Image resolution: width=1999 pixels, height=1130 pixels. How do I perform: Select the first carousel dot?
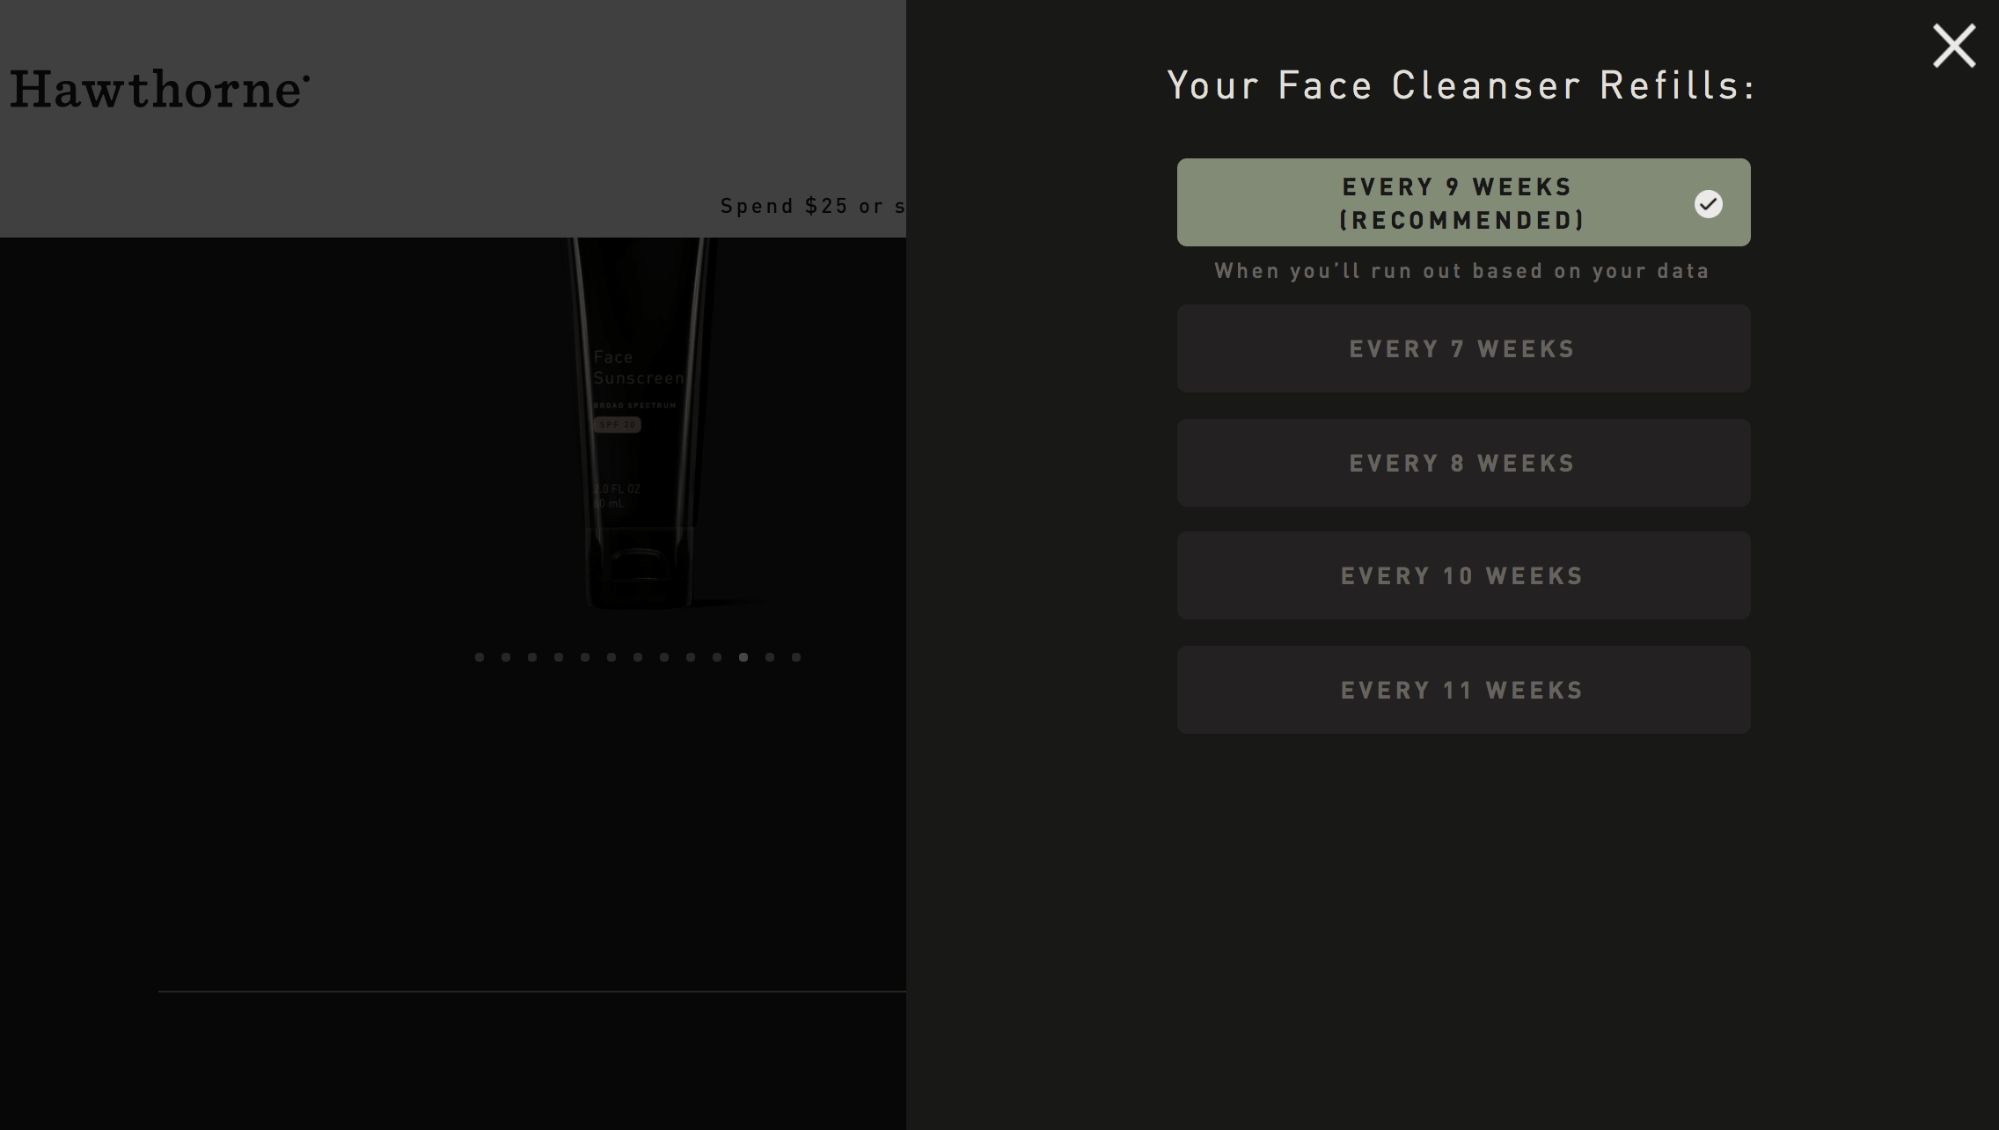coord(479,657)
